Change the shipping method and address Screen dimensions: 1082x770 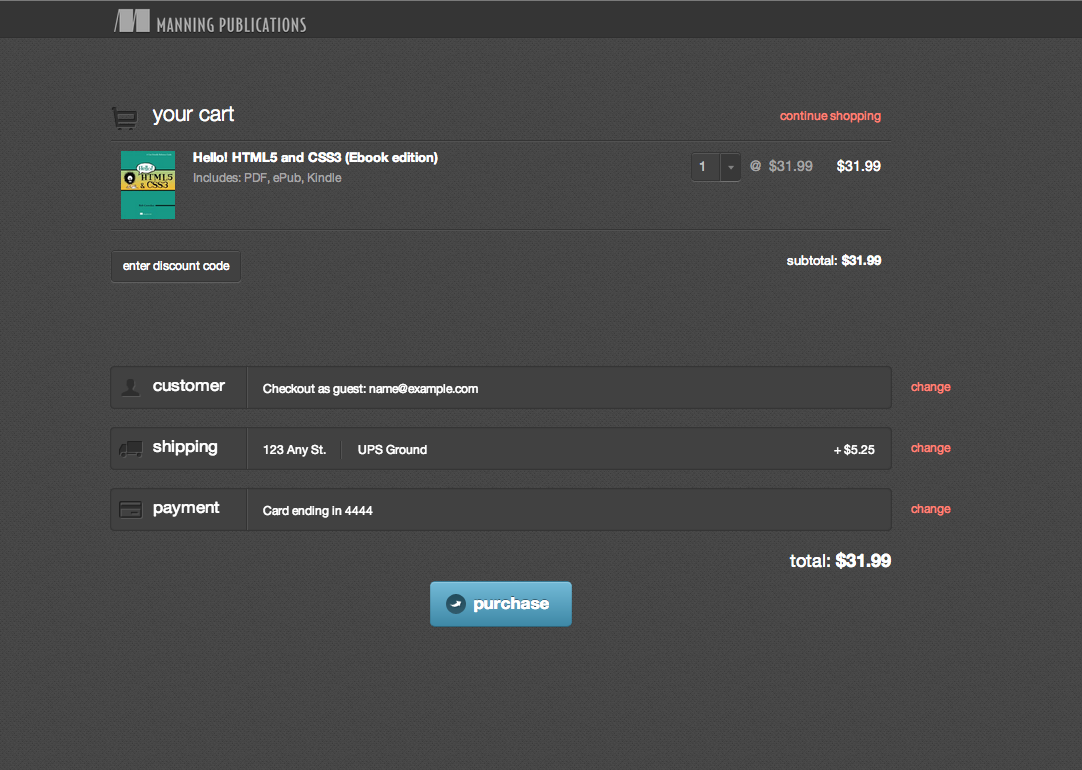[x=930, y=448]
